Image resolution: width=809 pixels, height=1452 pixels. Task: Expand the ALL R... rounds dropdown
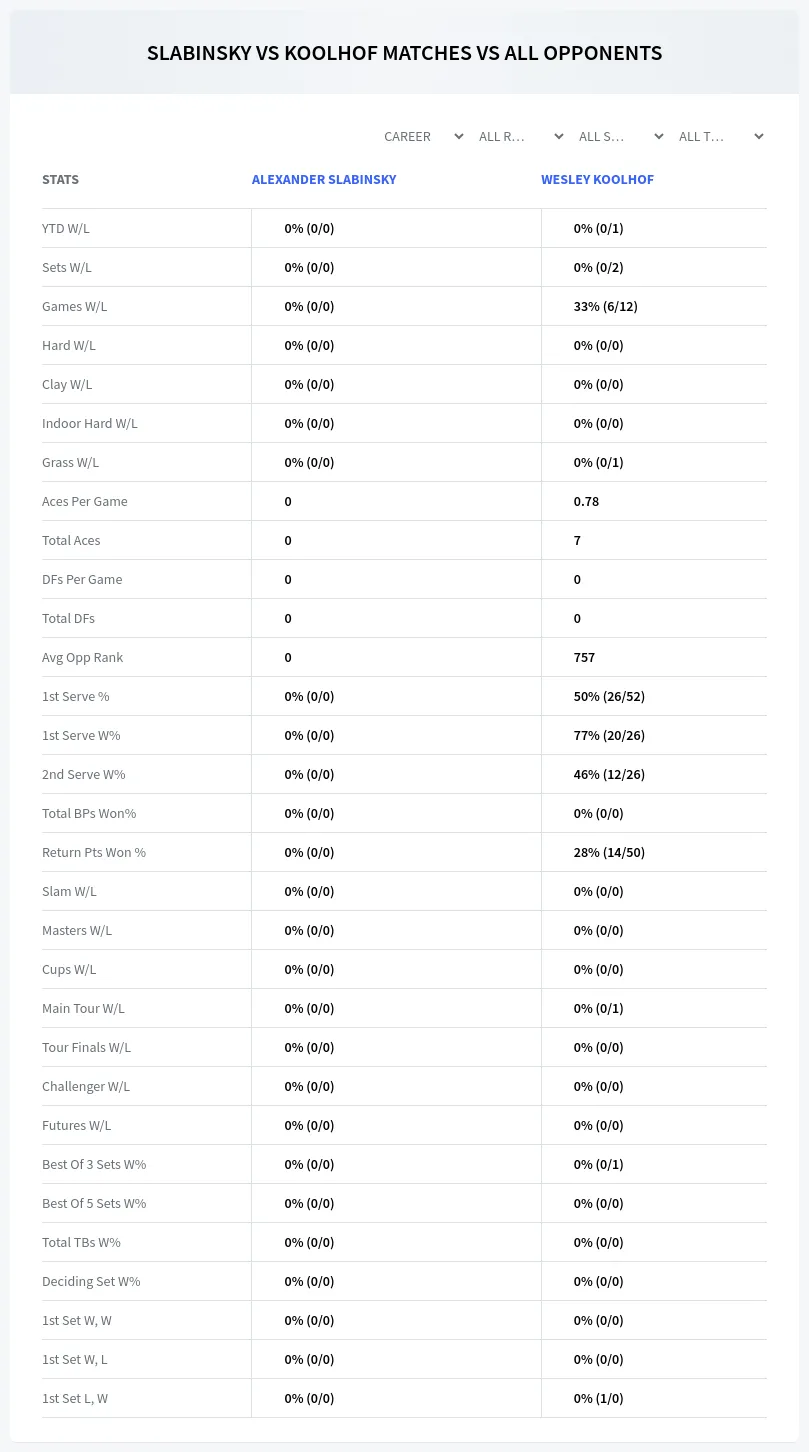[x=520, y=136]
